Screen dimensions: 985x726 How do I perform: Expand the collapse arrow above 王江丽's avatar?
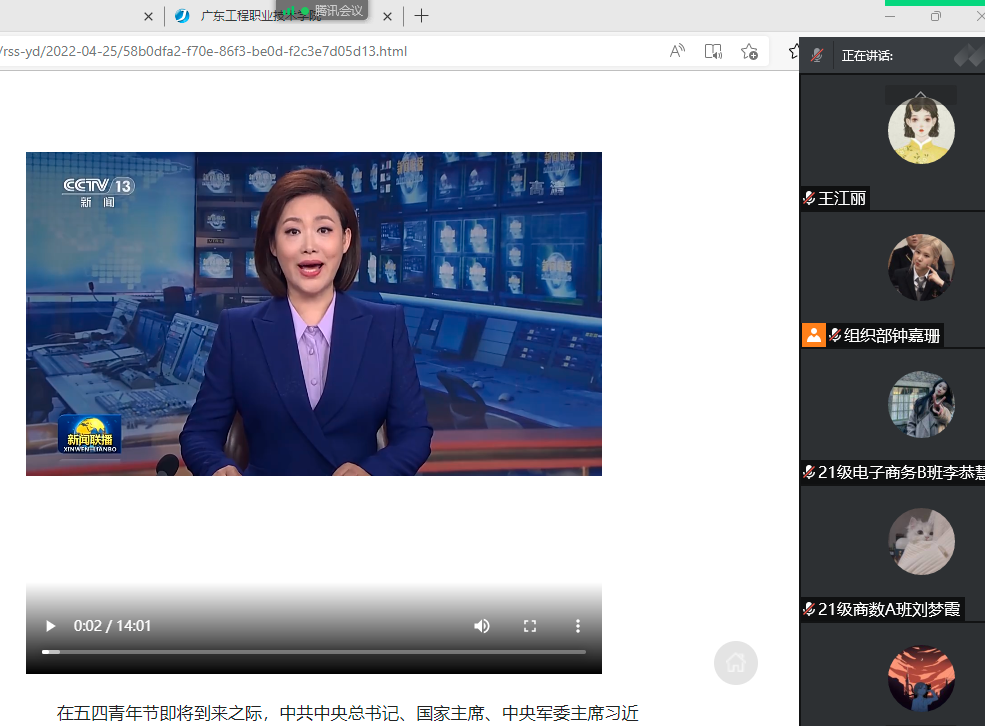[921, 95]
